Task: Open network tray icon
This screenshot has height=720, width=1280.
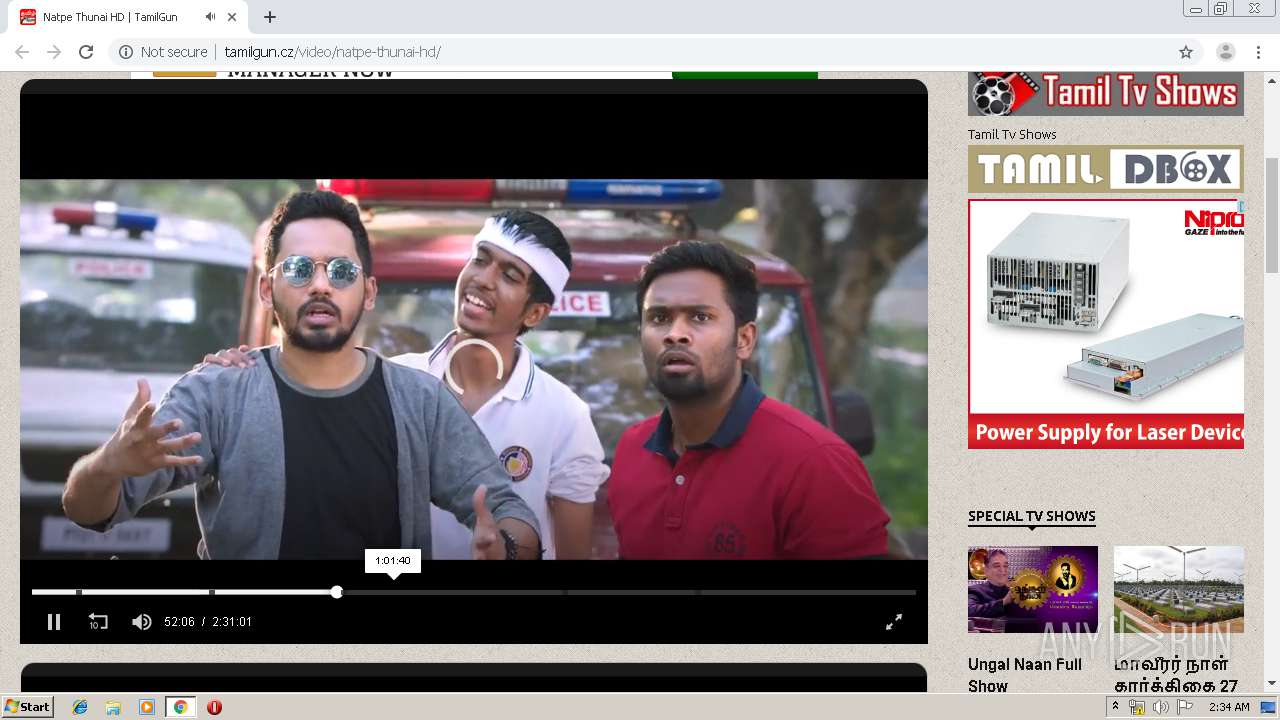Action: pos(1137,707)
